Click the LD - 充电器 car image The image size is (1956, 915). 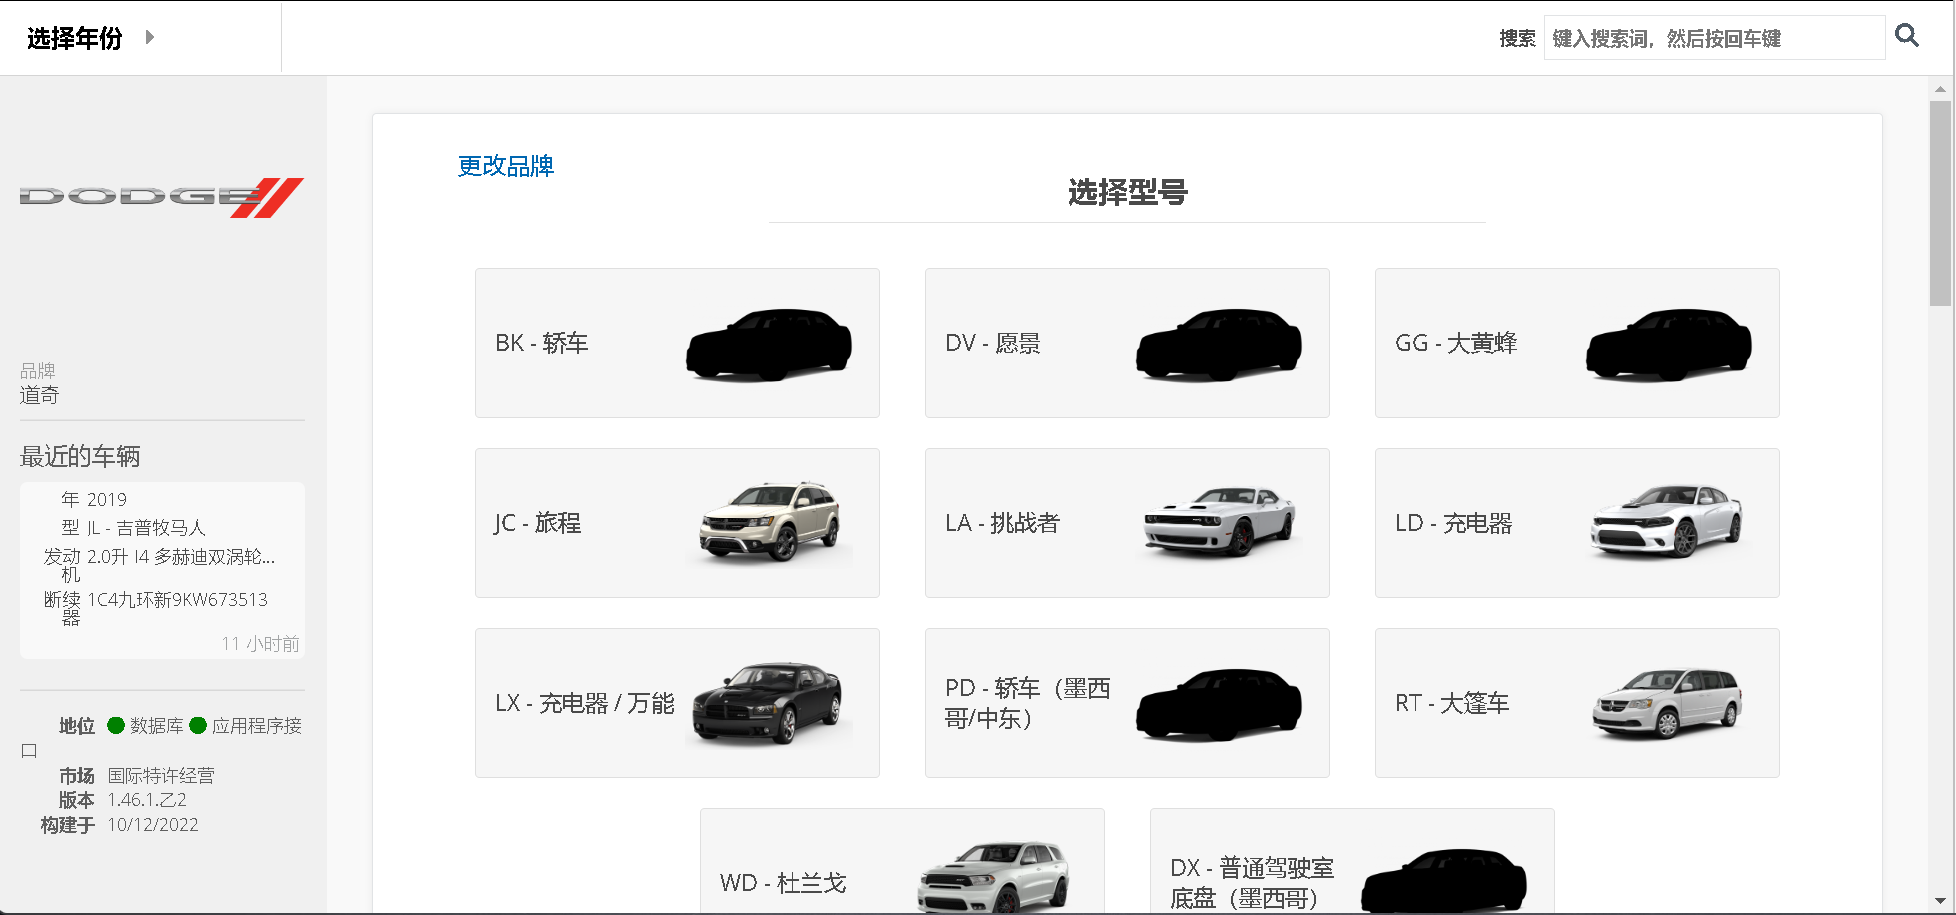(x=1668, y=522)
